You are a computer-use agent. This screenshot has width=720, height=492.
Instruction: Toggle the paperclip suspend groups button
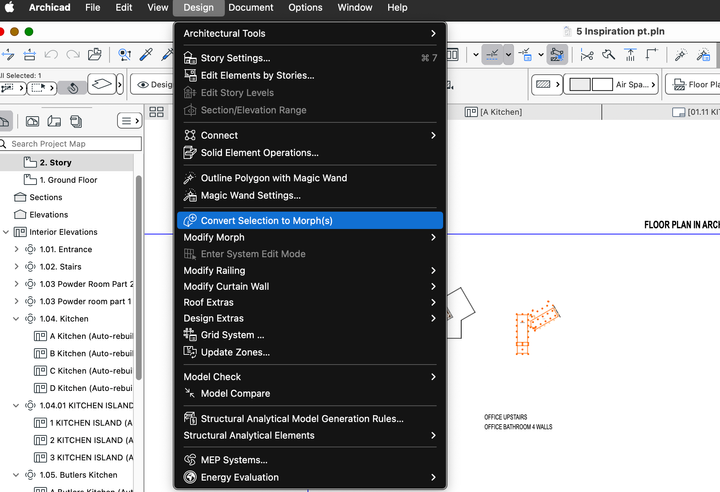[x=73, y=87]
